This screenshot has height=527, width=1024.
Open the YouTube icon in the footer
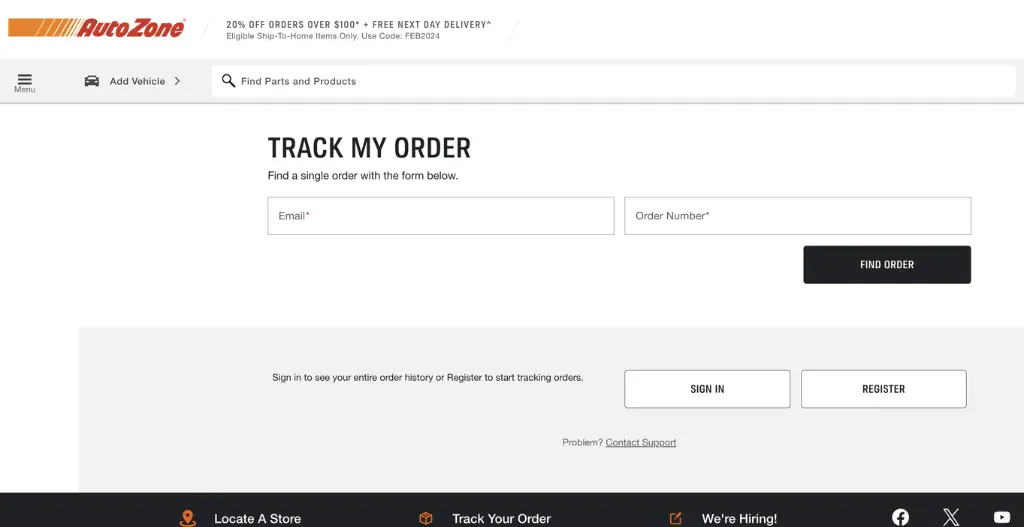click(x=1002, y=517)
